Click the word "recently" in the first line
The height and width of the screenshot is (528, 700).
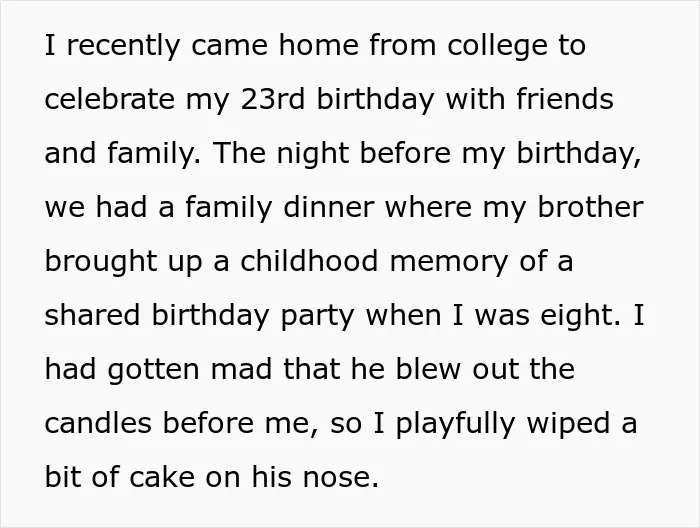(123, 46)
